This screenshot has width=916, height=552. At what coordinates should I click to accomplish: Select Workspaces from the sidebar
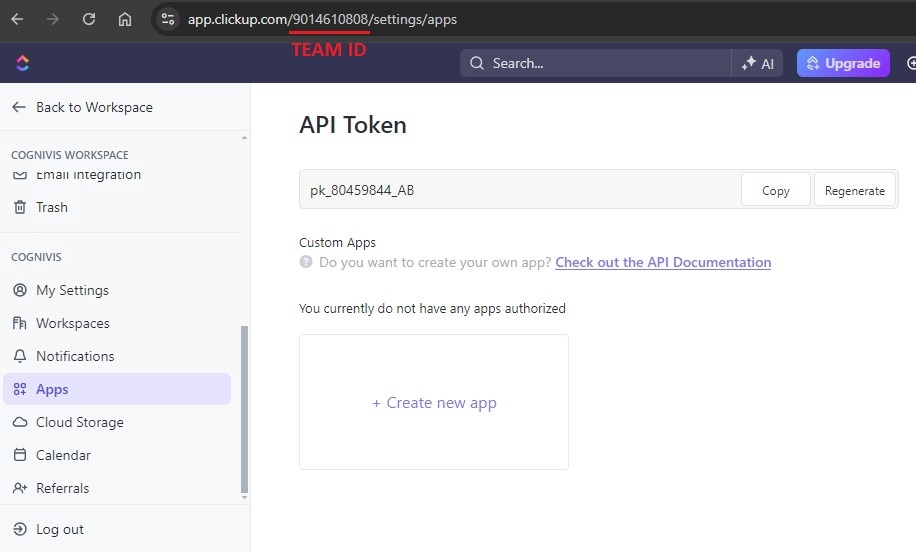tap(72, 323)
